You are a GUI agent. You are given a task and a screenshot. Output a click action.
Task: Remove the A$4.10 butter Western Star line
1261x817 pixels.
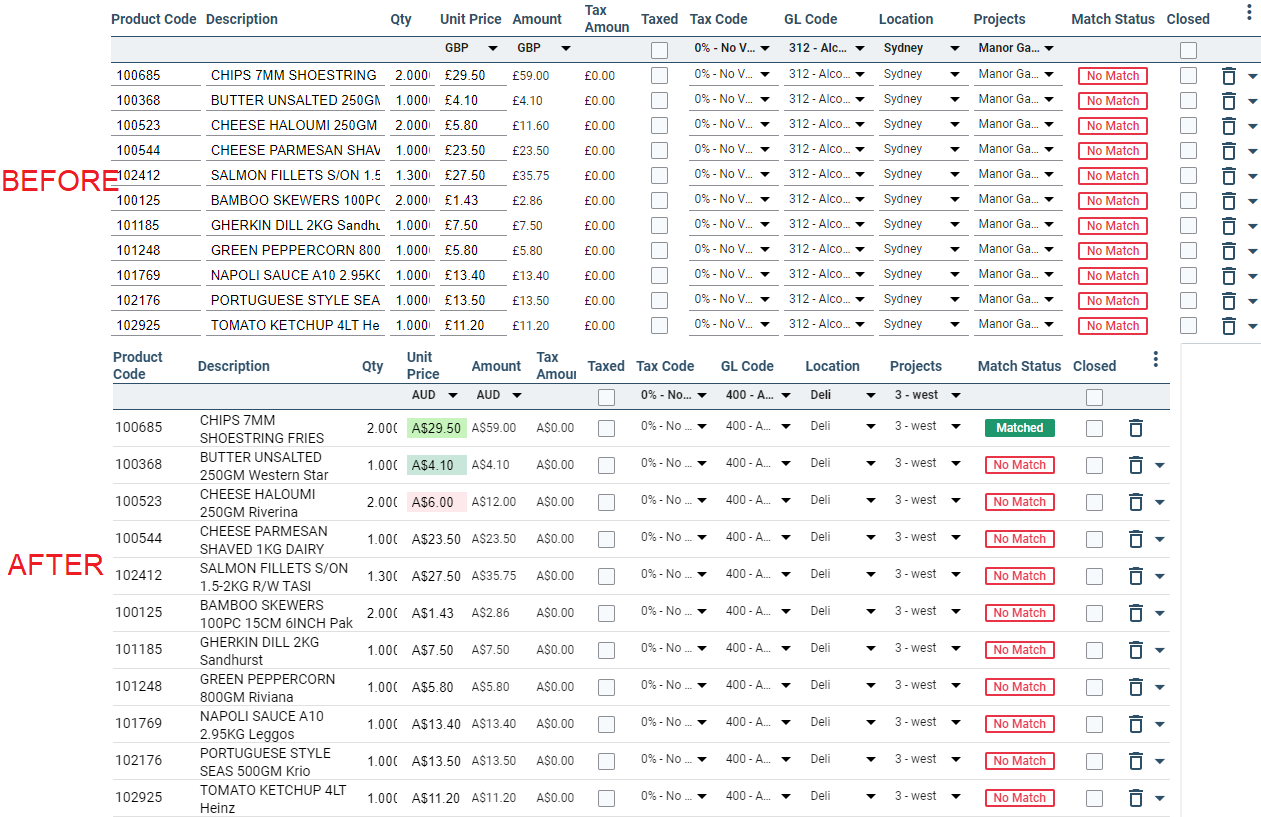coord(1136,465)
